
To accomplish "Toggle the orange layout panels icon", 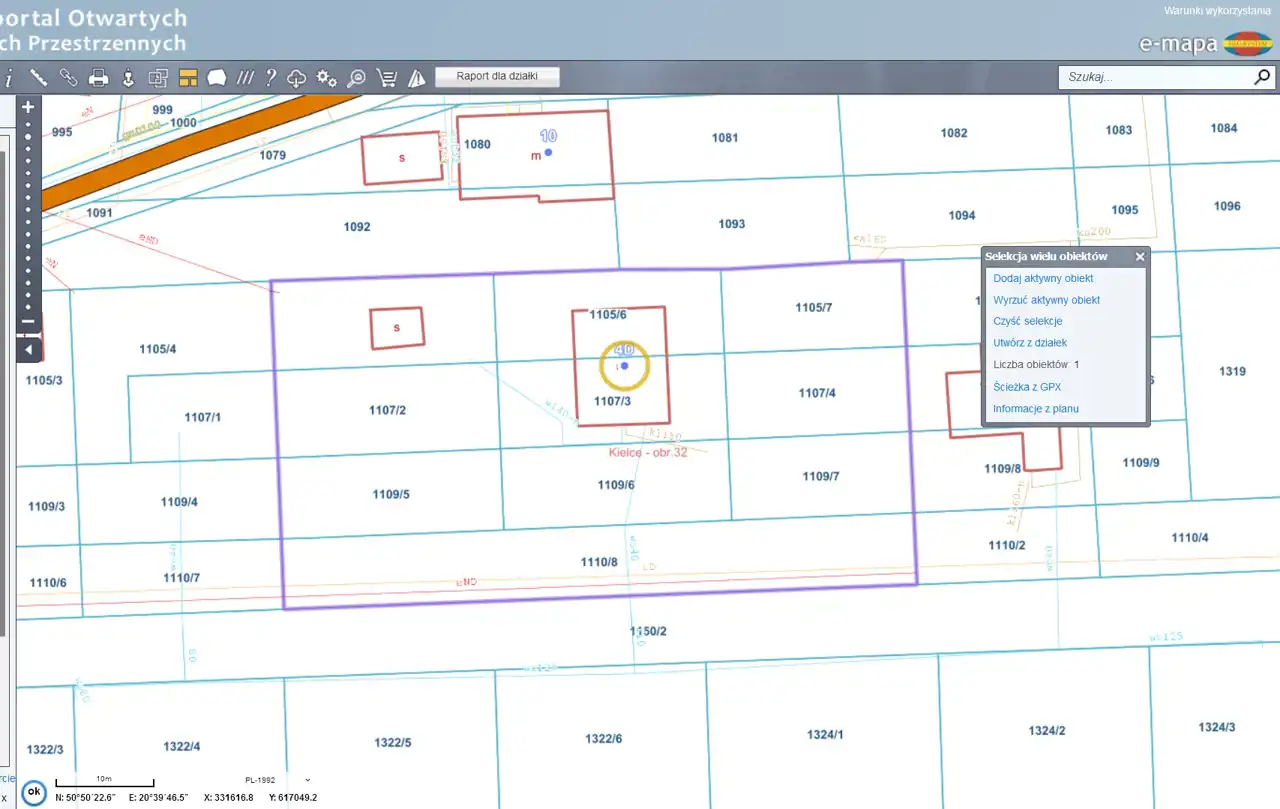I will 188,77.
